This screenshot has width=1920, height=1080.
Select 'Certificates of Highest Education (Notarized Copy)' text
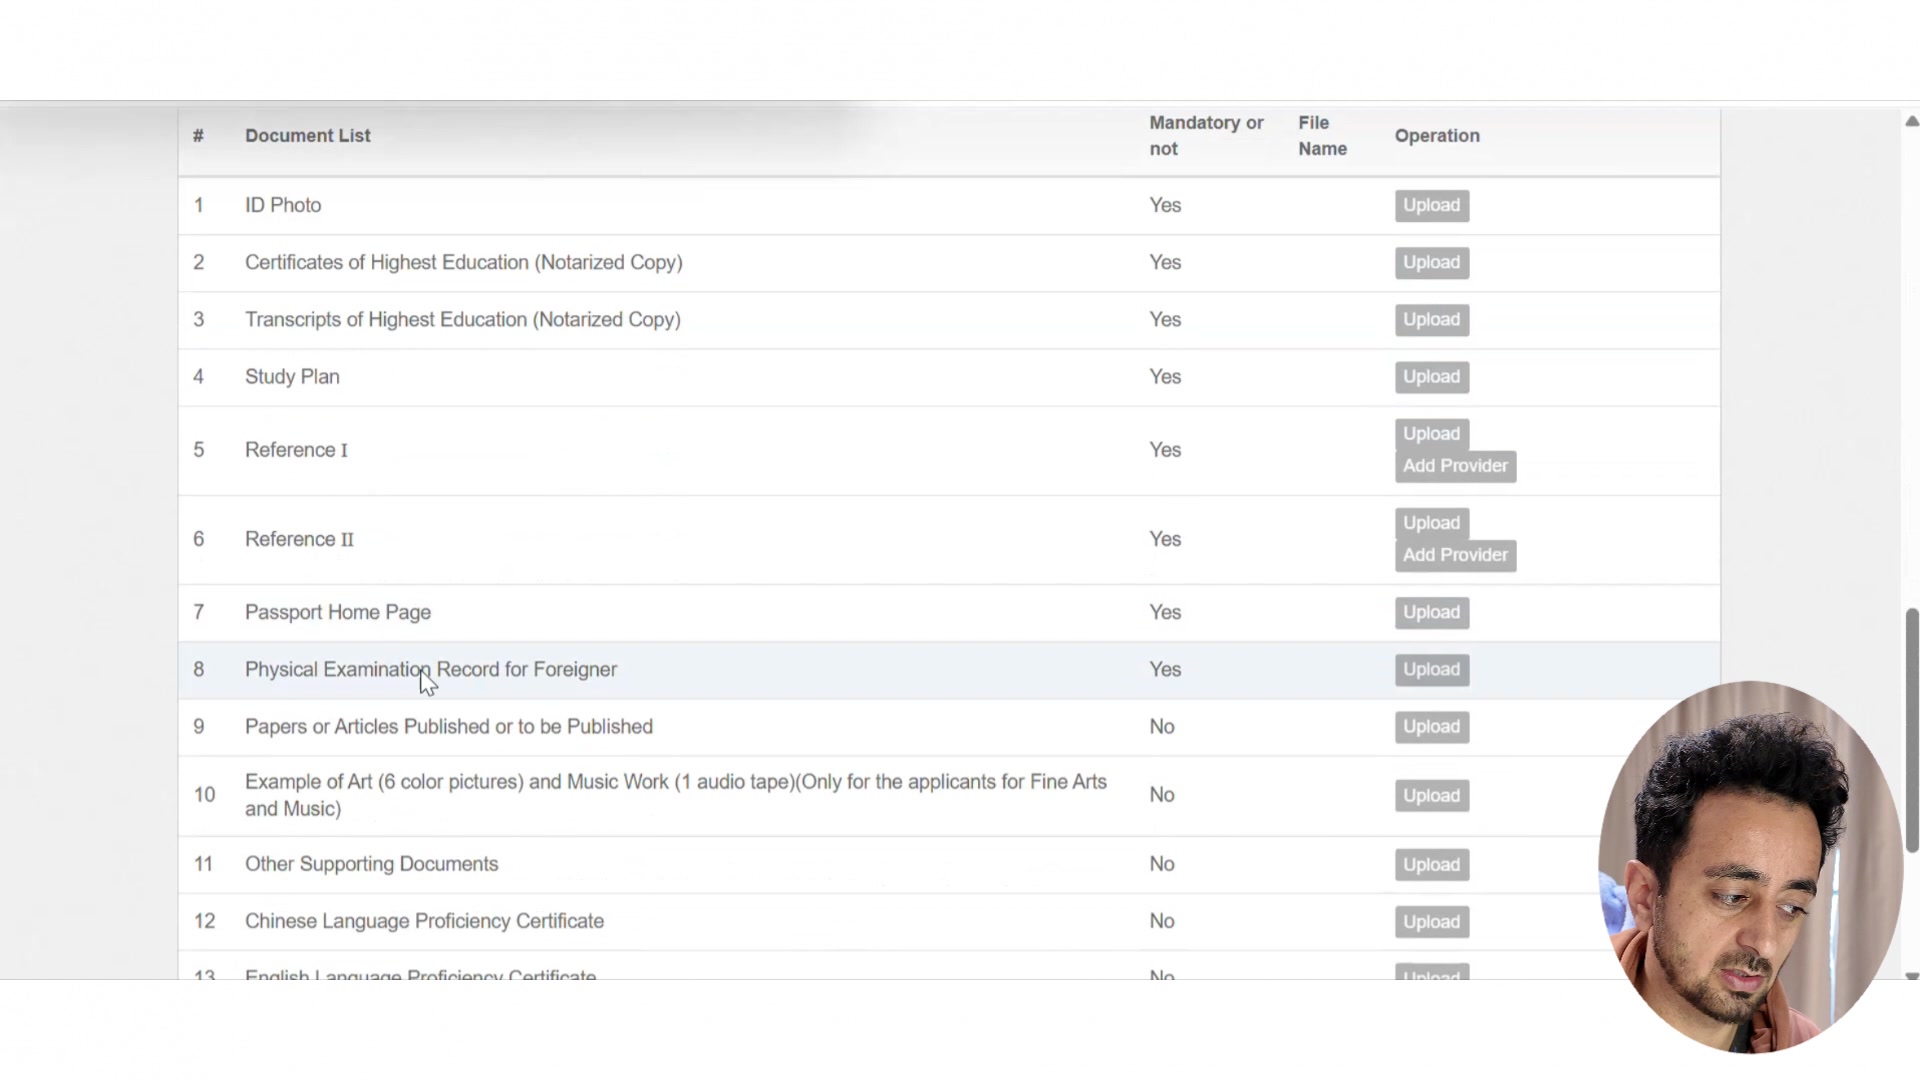click(464, 262)
